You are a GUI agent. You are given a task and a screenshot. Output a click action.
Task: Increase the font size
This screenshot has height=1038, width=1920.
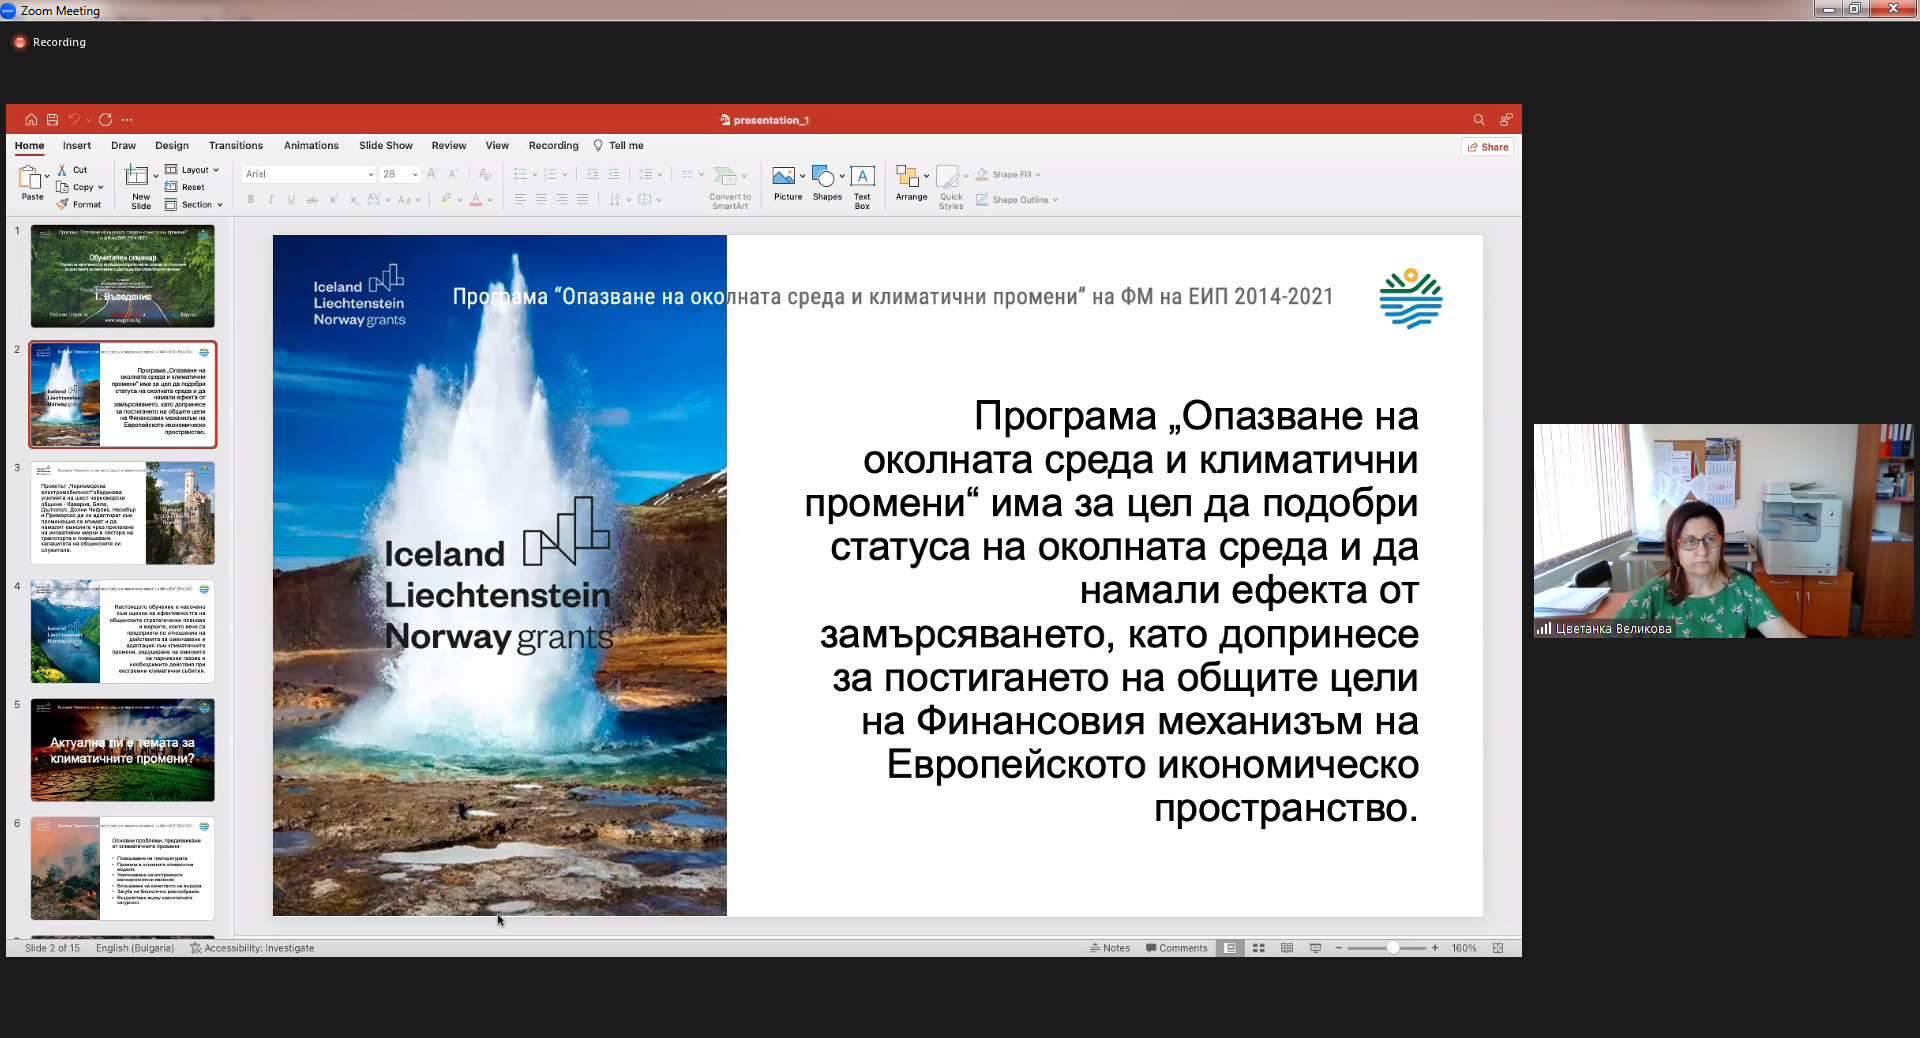pos(433,174)
